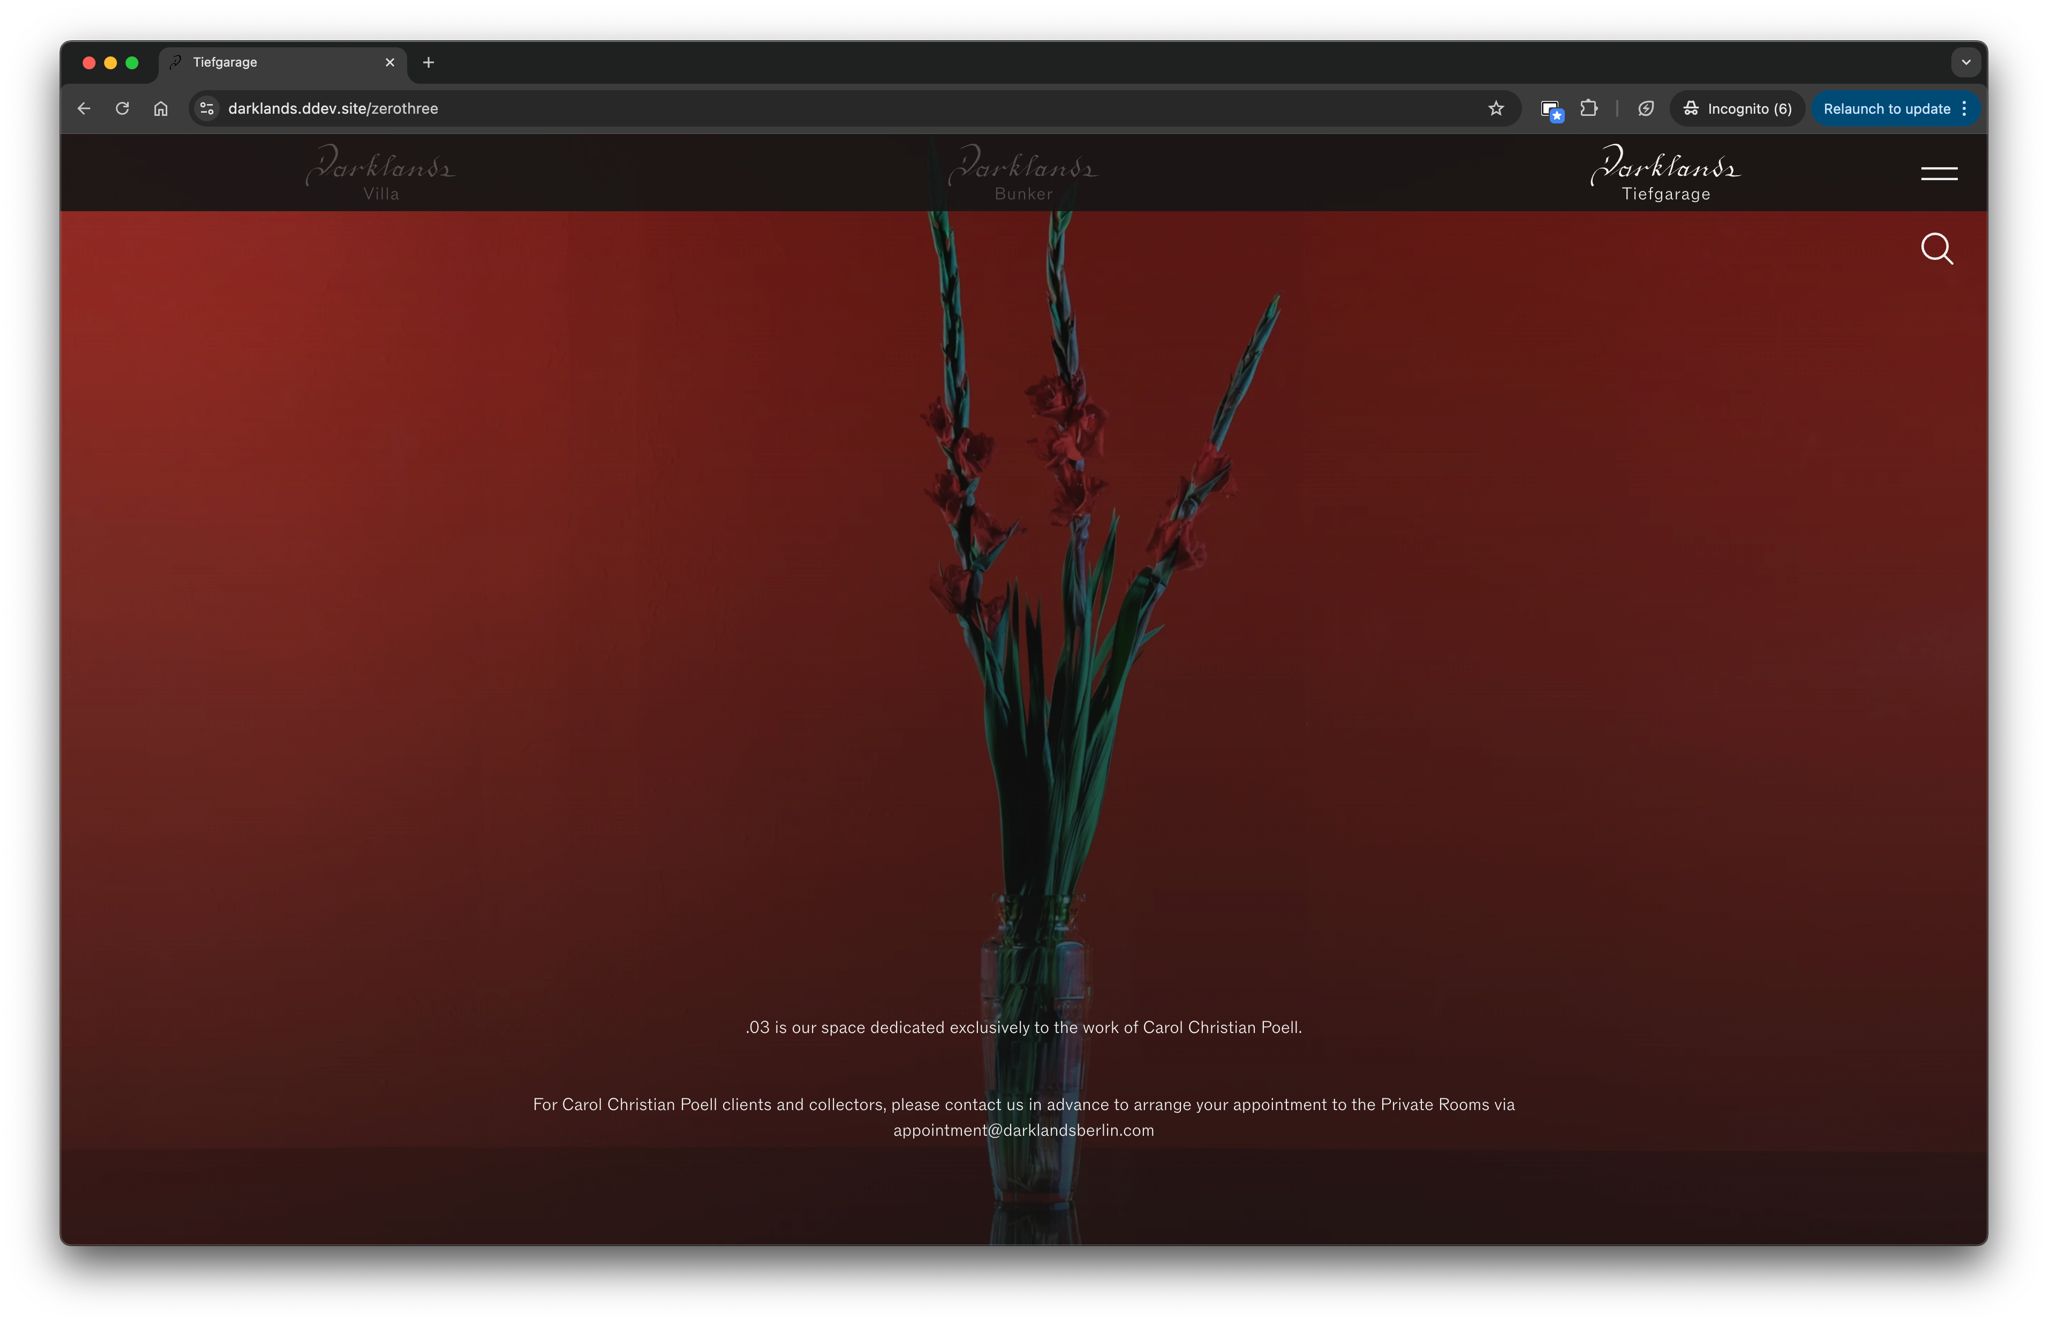The height and width of the screenshot is (1325, 2048).
Task: Go to browser home page
Action: (x=160, y=108)
